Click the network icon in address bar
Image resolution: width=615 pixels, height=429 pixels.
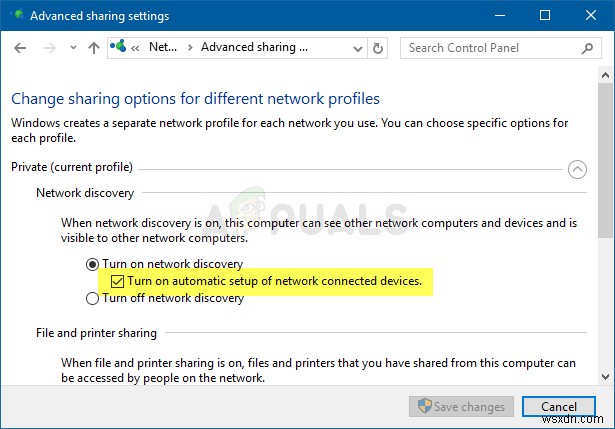click(120, 47)
